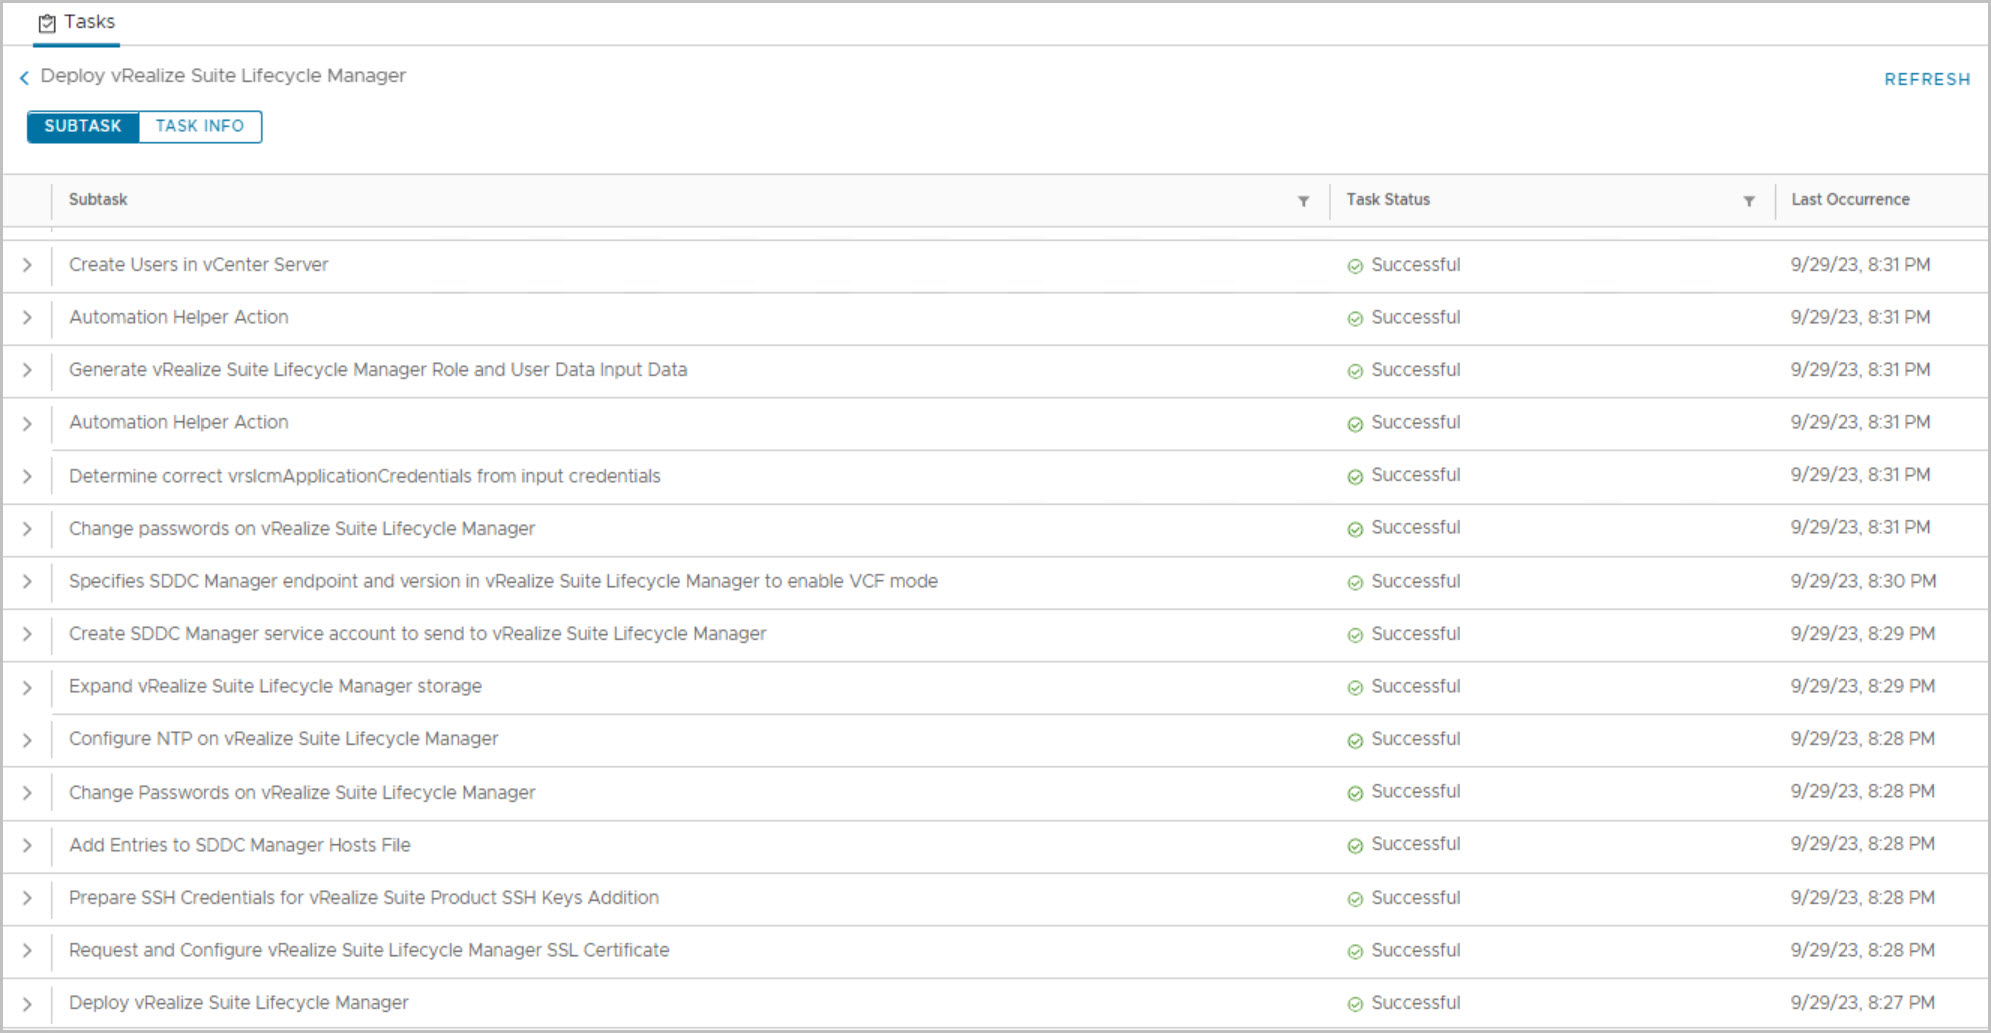The image size is (1991, 1033).
Task: Refresh the subtask list
Action: (1926, 79)
